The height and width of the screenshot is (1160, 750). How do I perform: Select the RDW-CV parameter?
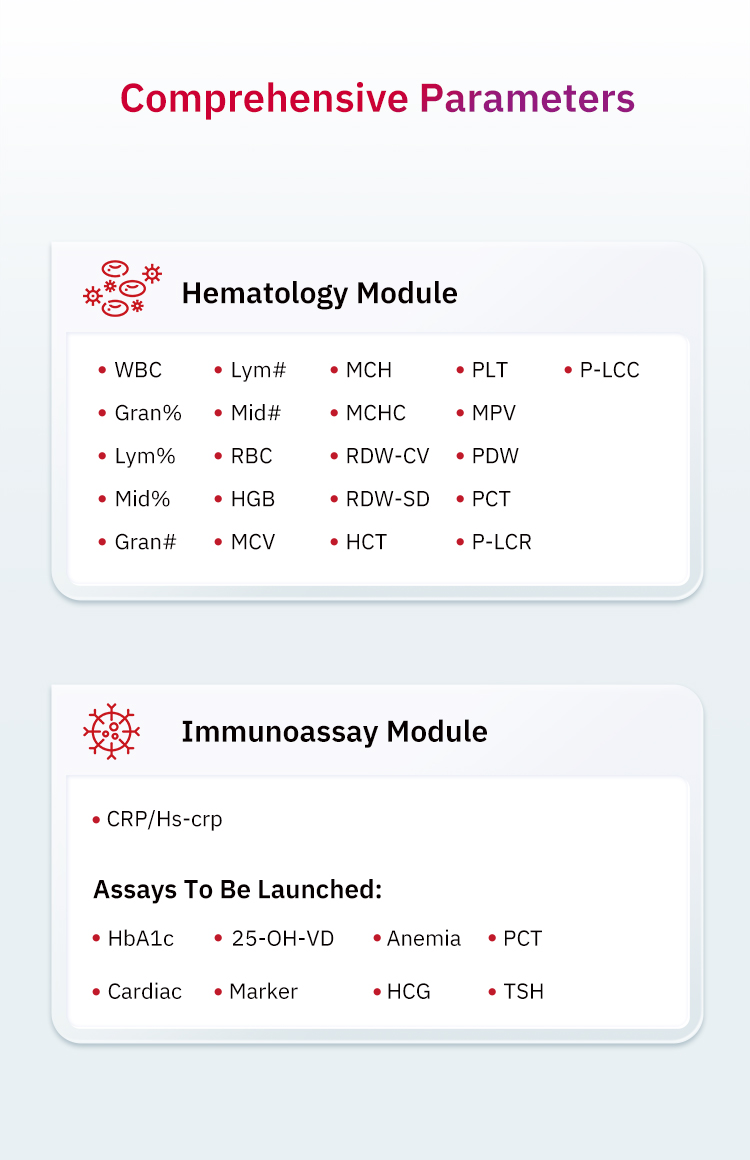(x=387, y=456)
